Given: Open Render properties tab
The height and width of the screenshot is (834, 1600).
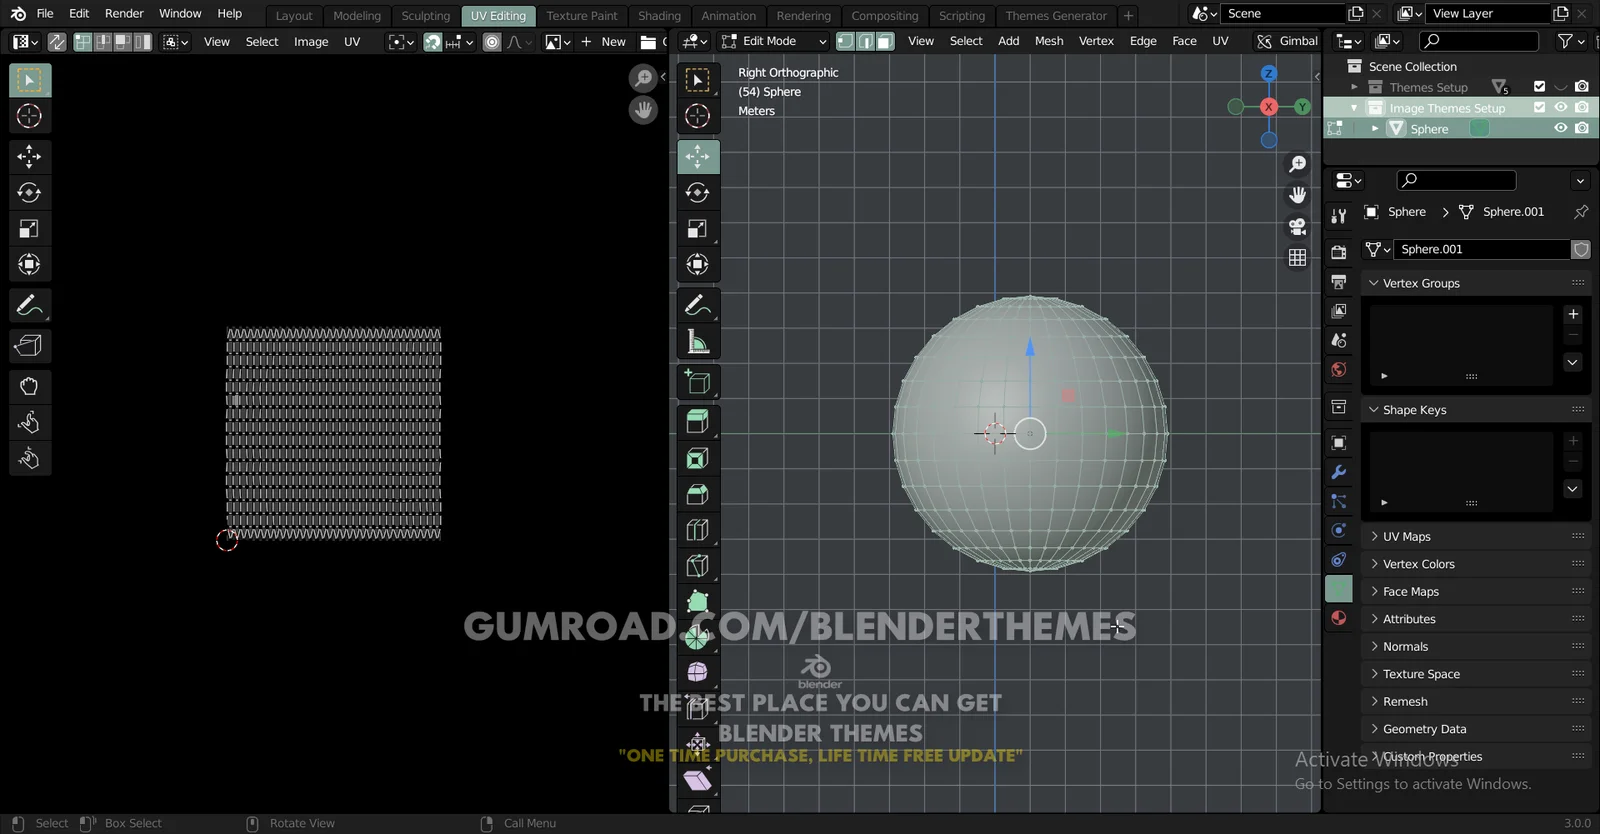Looking at the screenshot, I should pos(1339,252).
